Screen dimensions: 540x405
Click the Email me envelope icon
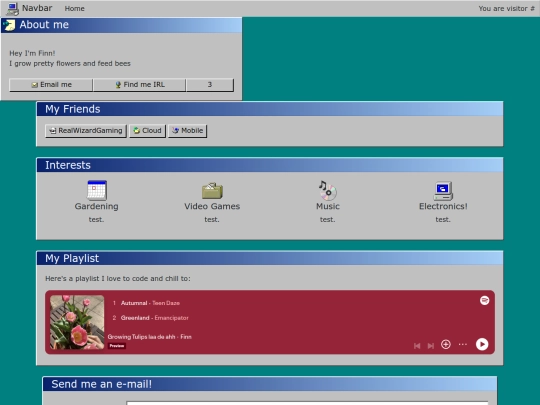[34, 85]
